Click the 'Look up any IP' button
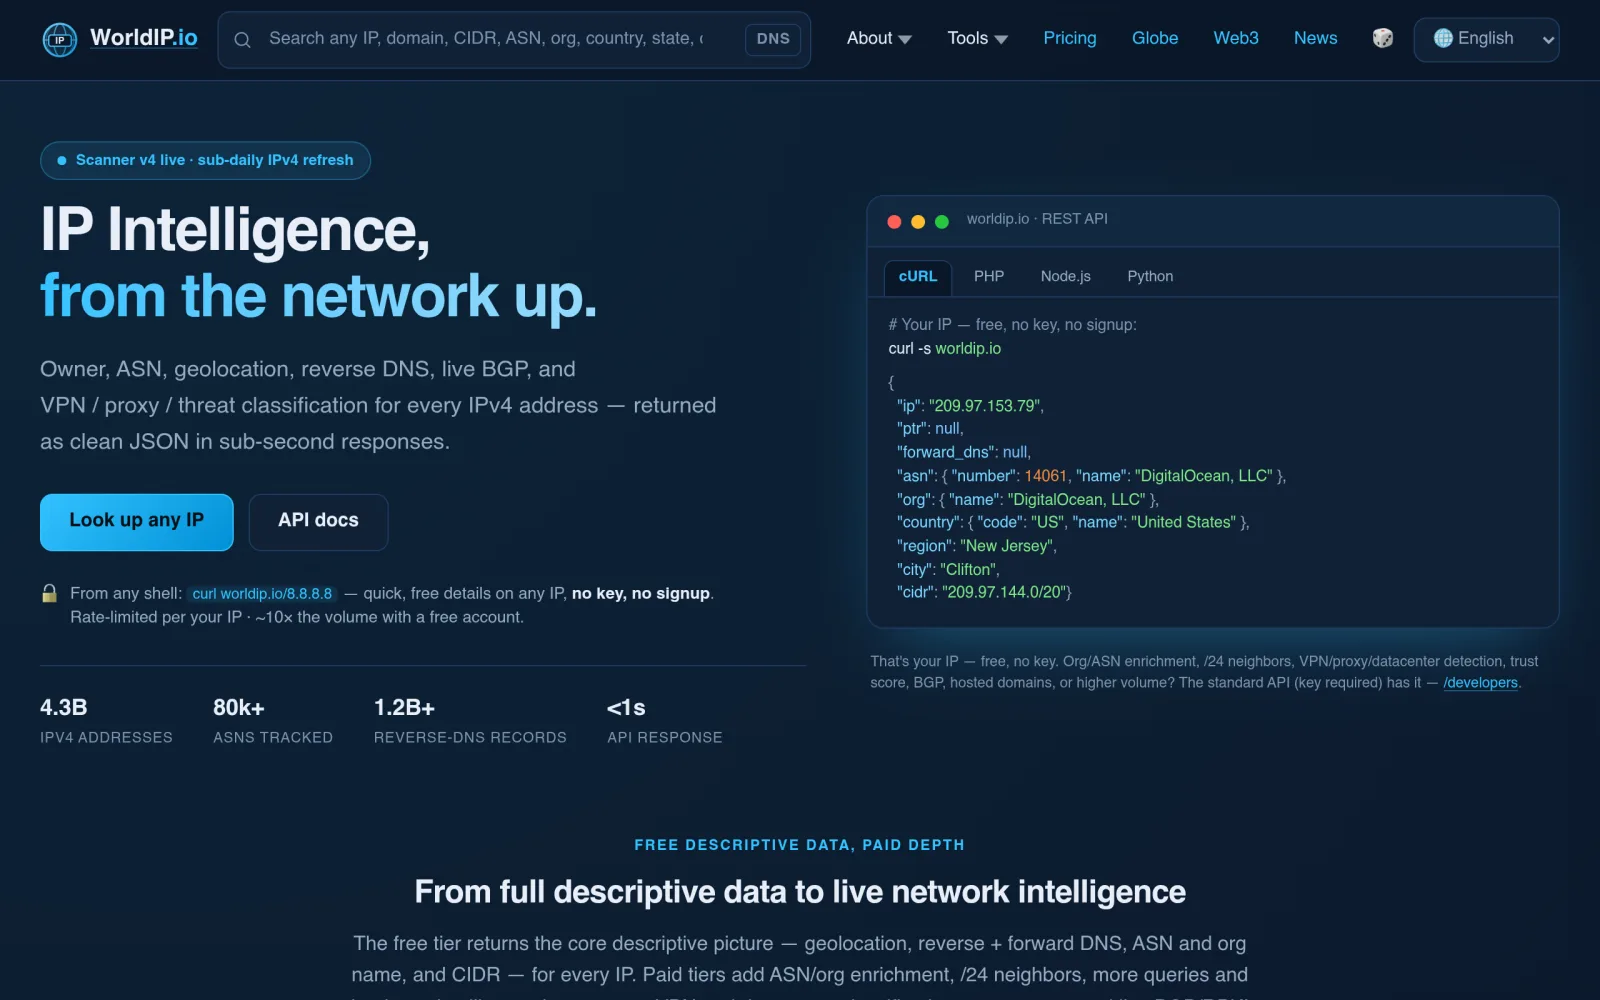 coord(137,522)
